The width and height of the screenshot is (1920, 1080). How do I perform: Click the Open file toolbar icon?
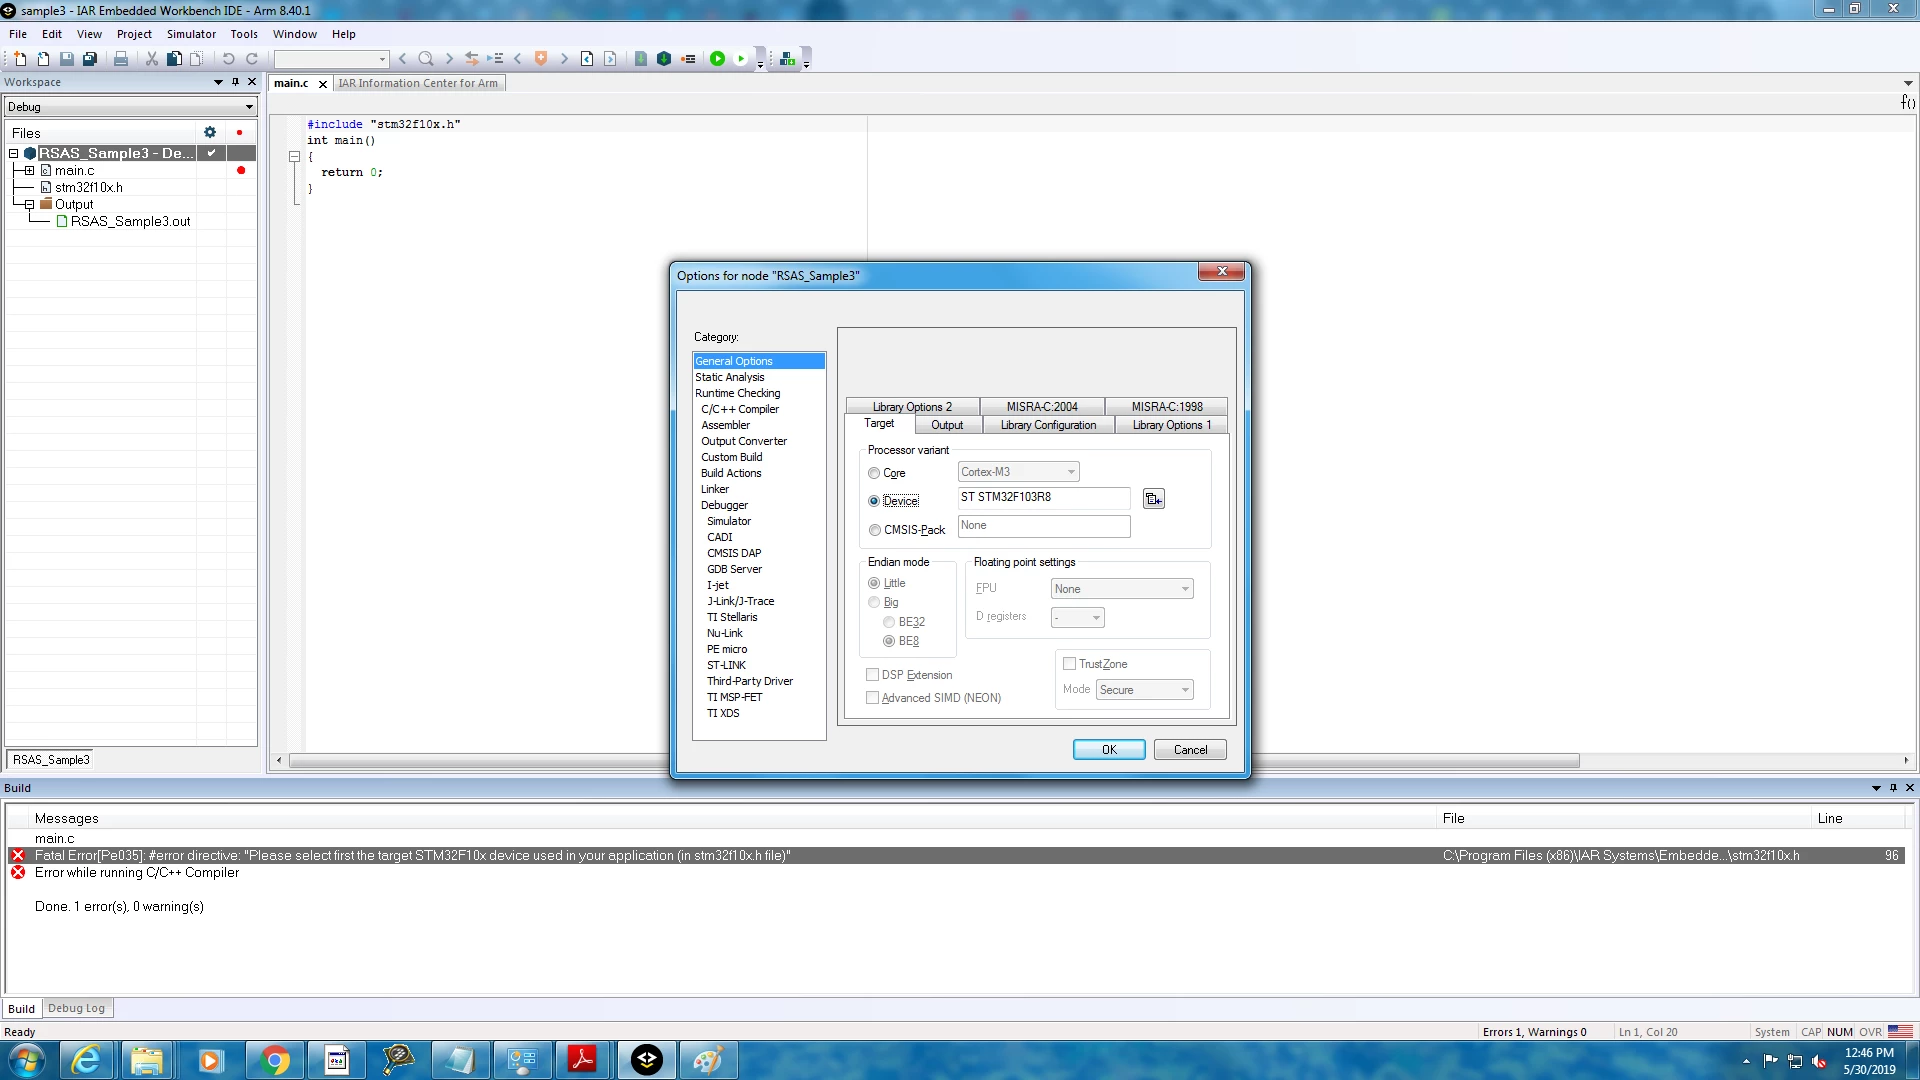43,59
